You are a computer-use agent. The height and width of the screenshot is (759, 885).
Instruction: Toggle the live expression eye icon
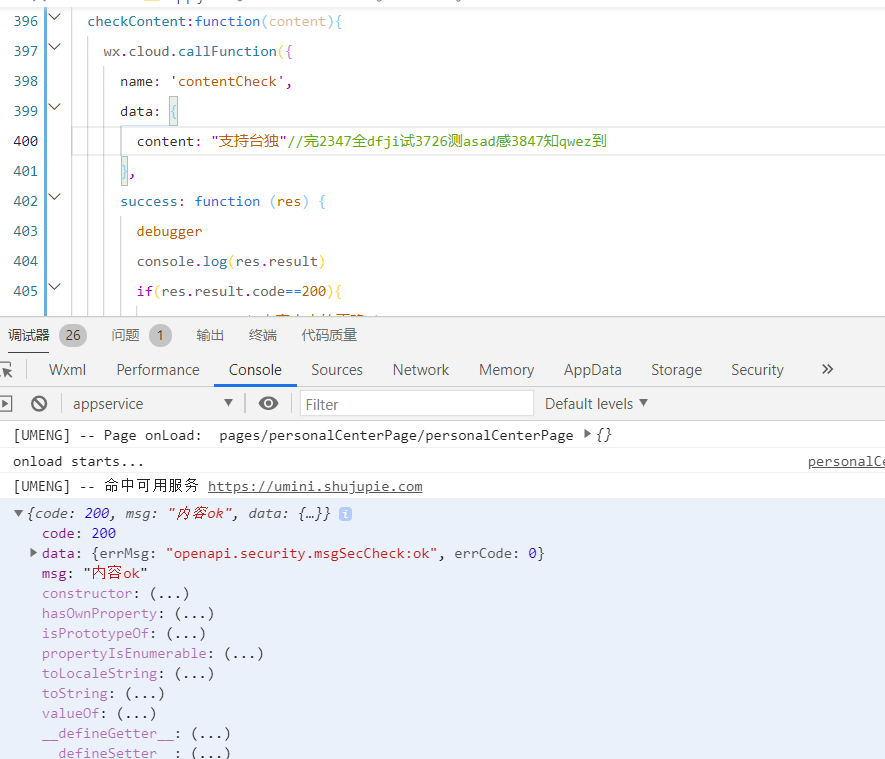pos(268,403)
